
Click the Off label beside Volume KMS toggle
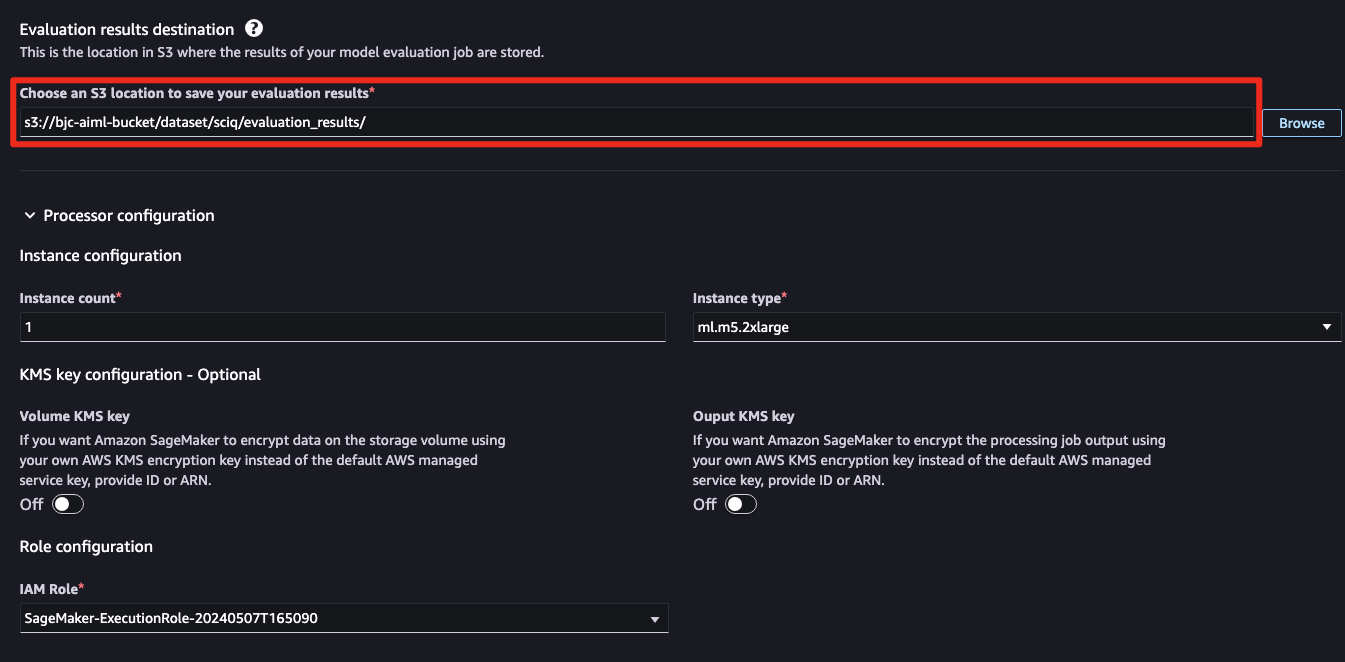pos(32,505)
